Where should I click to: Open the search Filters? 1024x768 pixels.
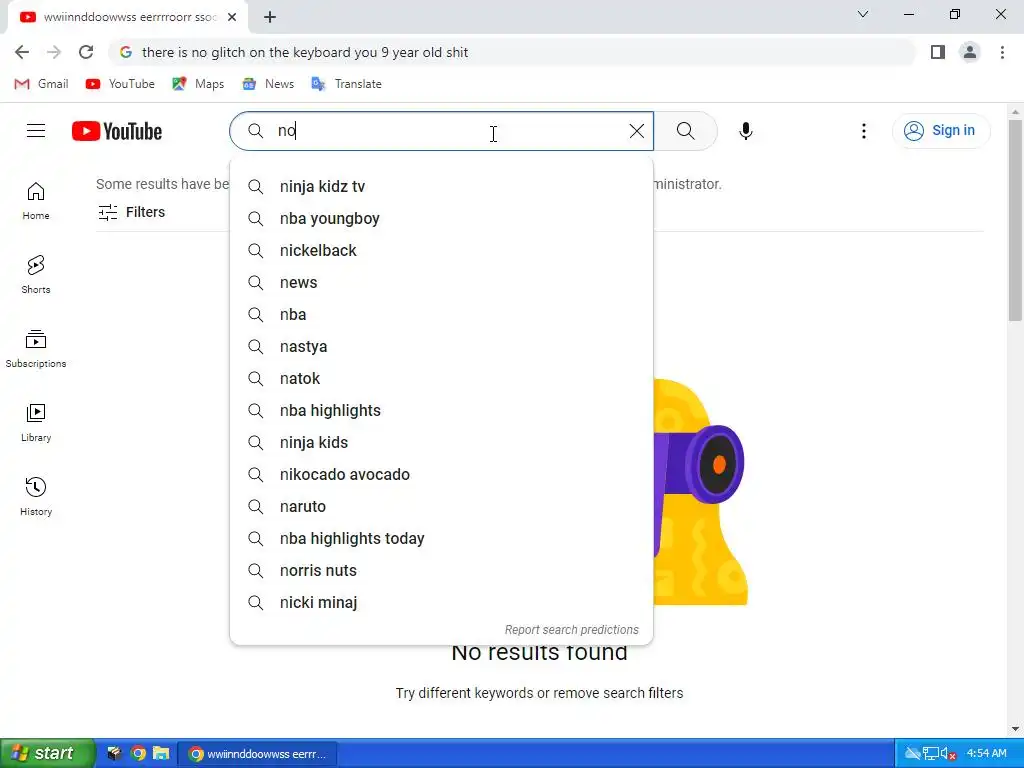click(x=131, y=212)
